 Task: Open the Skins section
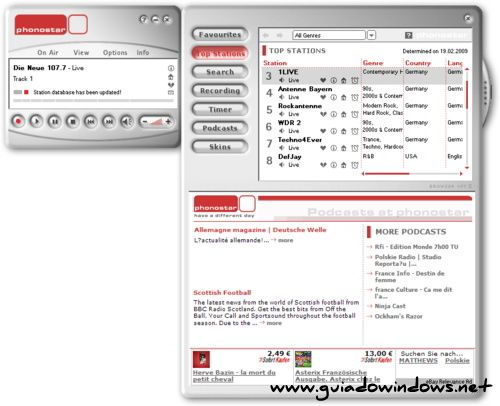pyautogui.click(x=220, y=147)
